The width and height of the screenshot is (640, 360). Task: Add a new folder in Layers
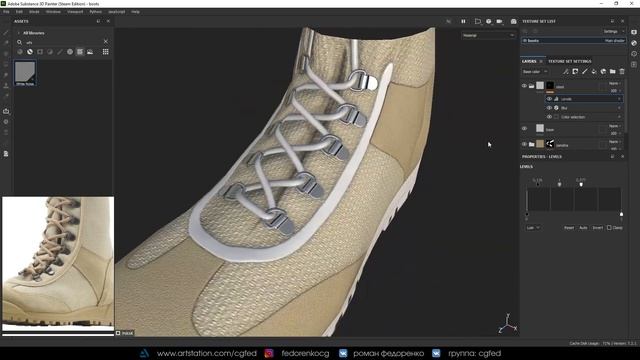pos(613,71)
